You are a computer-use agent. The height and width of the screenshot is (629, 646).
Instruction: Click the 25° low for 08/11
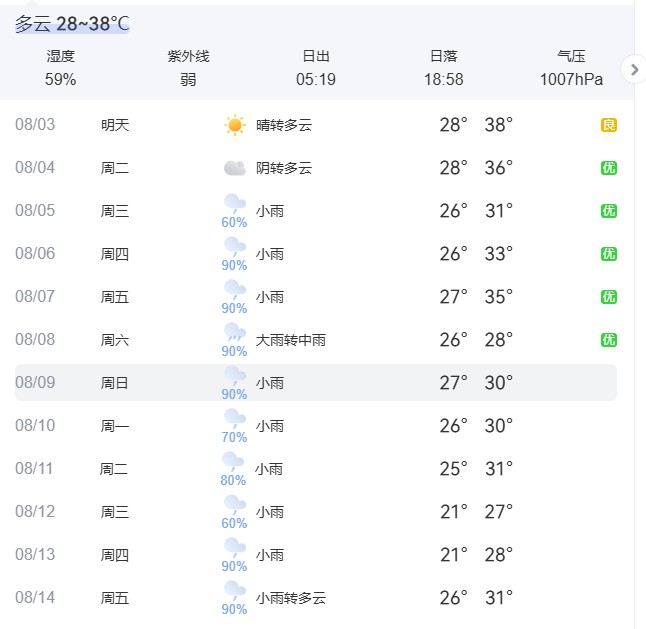coord(454,469)
